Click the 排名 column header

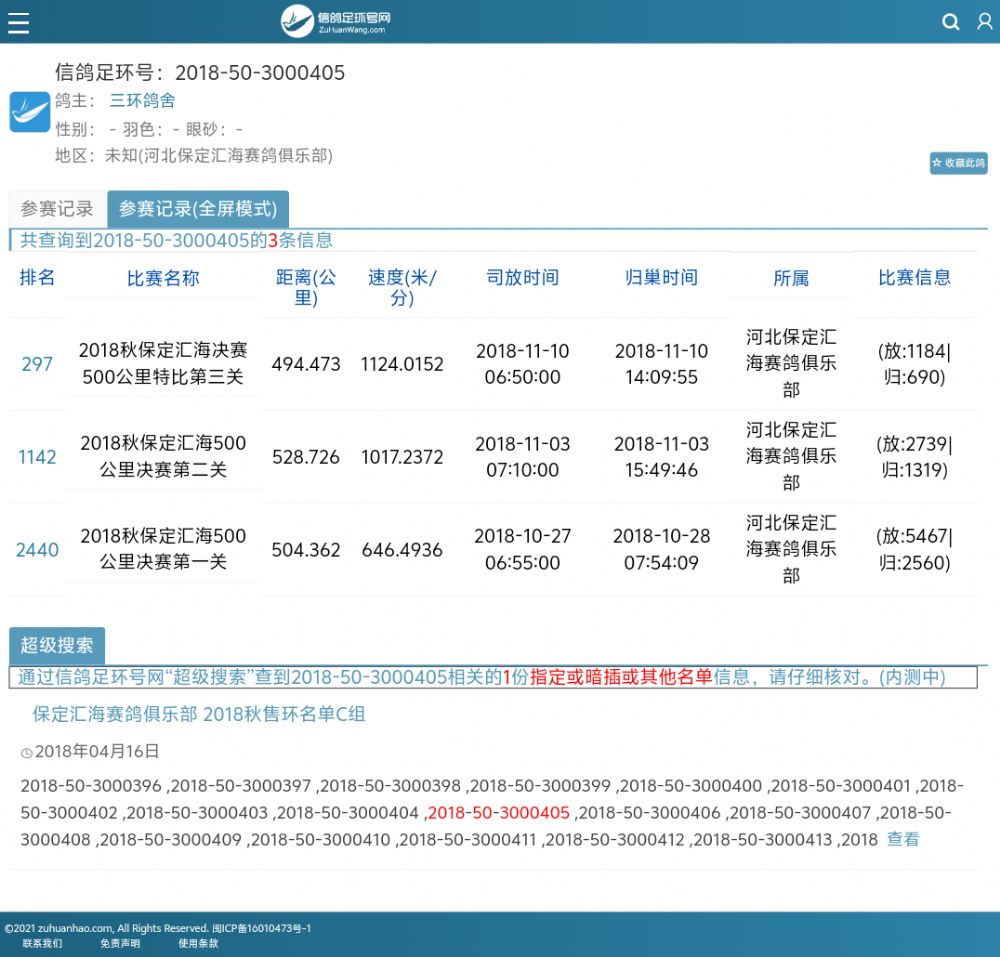[x=37, y=278]
